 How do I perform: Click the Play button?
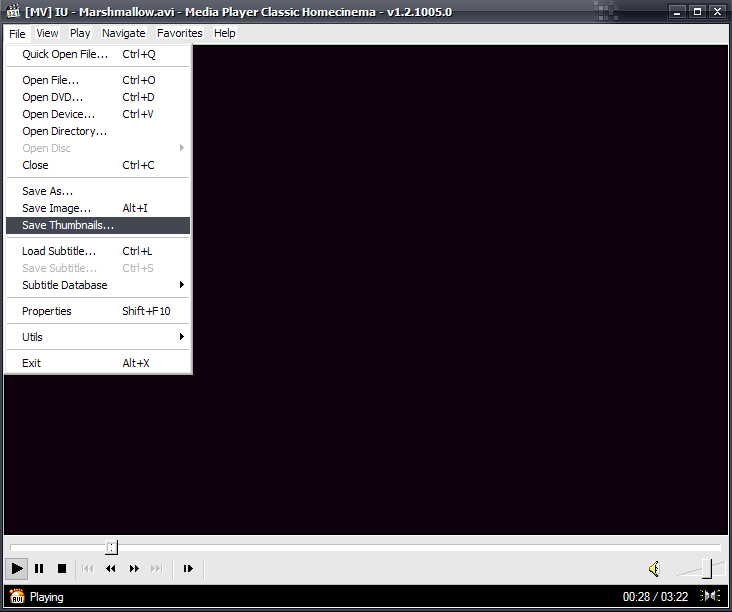point(16,569)
